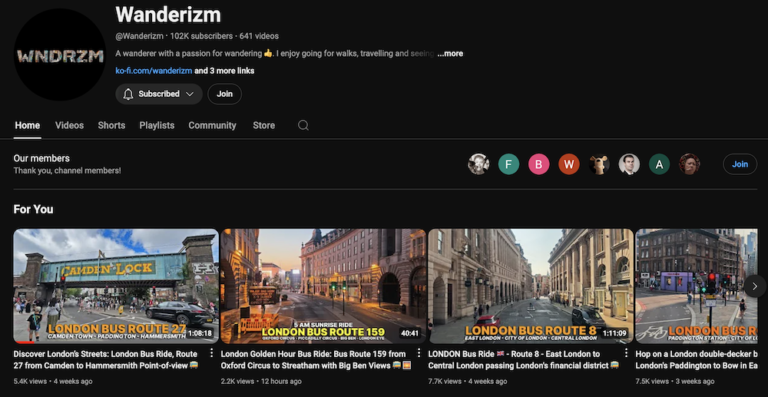Image resolution: width=768 pixels, height=397 pixels.
Task: Open the Shorts tab
Action: click(x=112, y=125)
